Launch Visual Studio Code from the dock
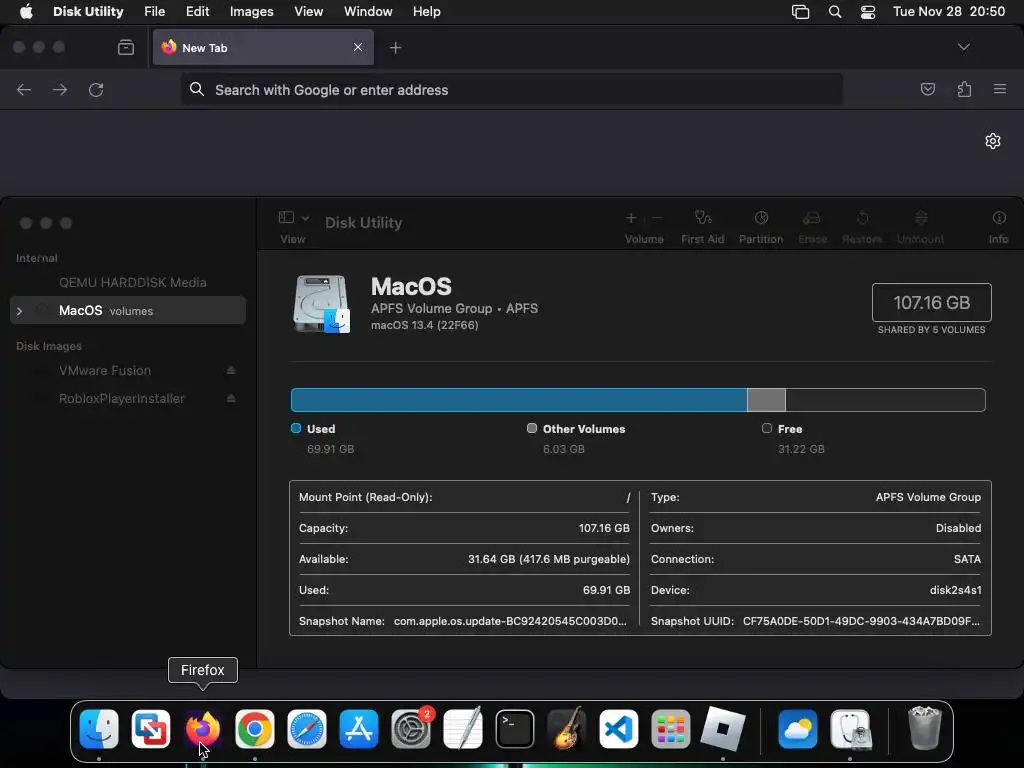The image size is (1024, 768). click(x=618, y=729)
